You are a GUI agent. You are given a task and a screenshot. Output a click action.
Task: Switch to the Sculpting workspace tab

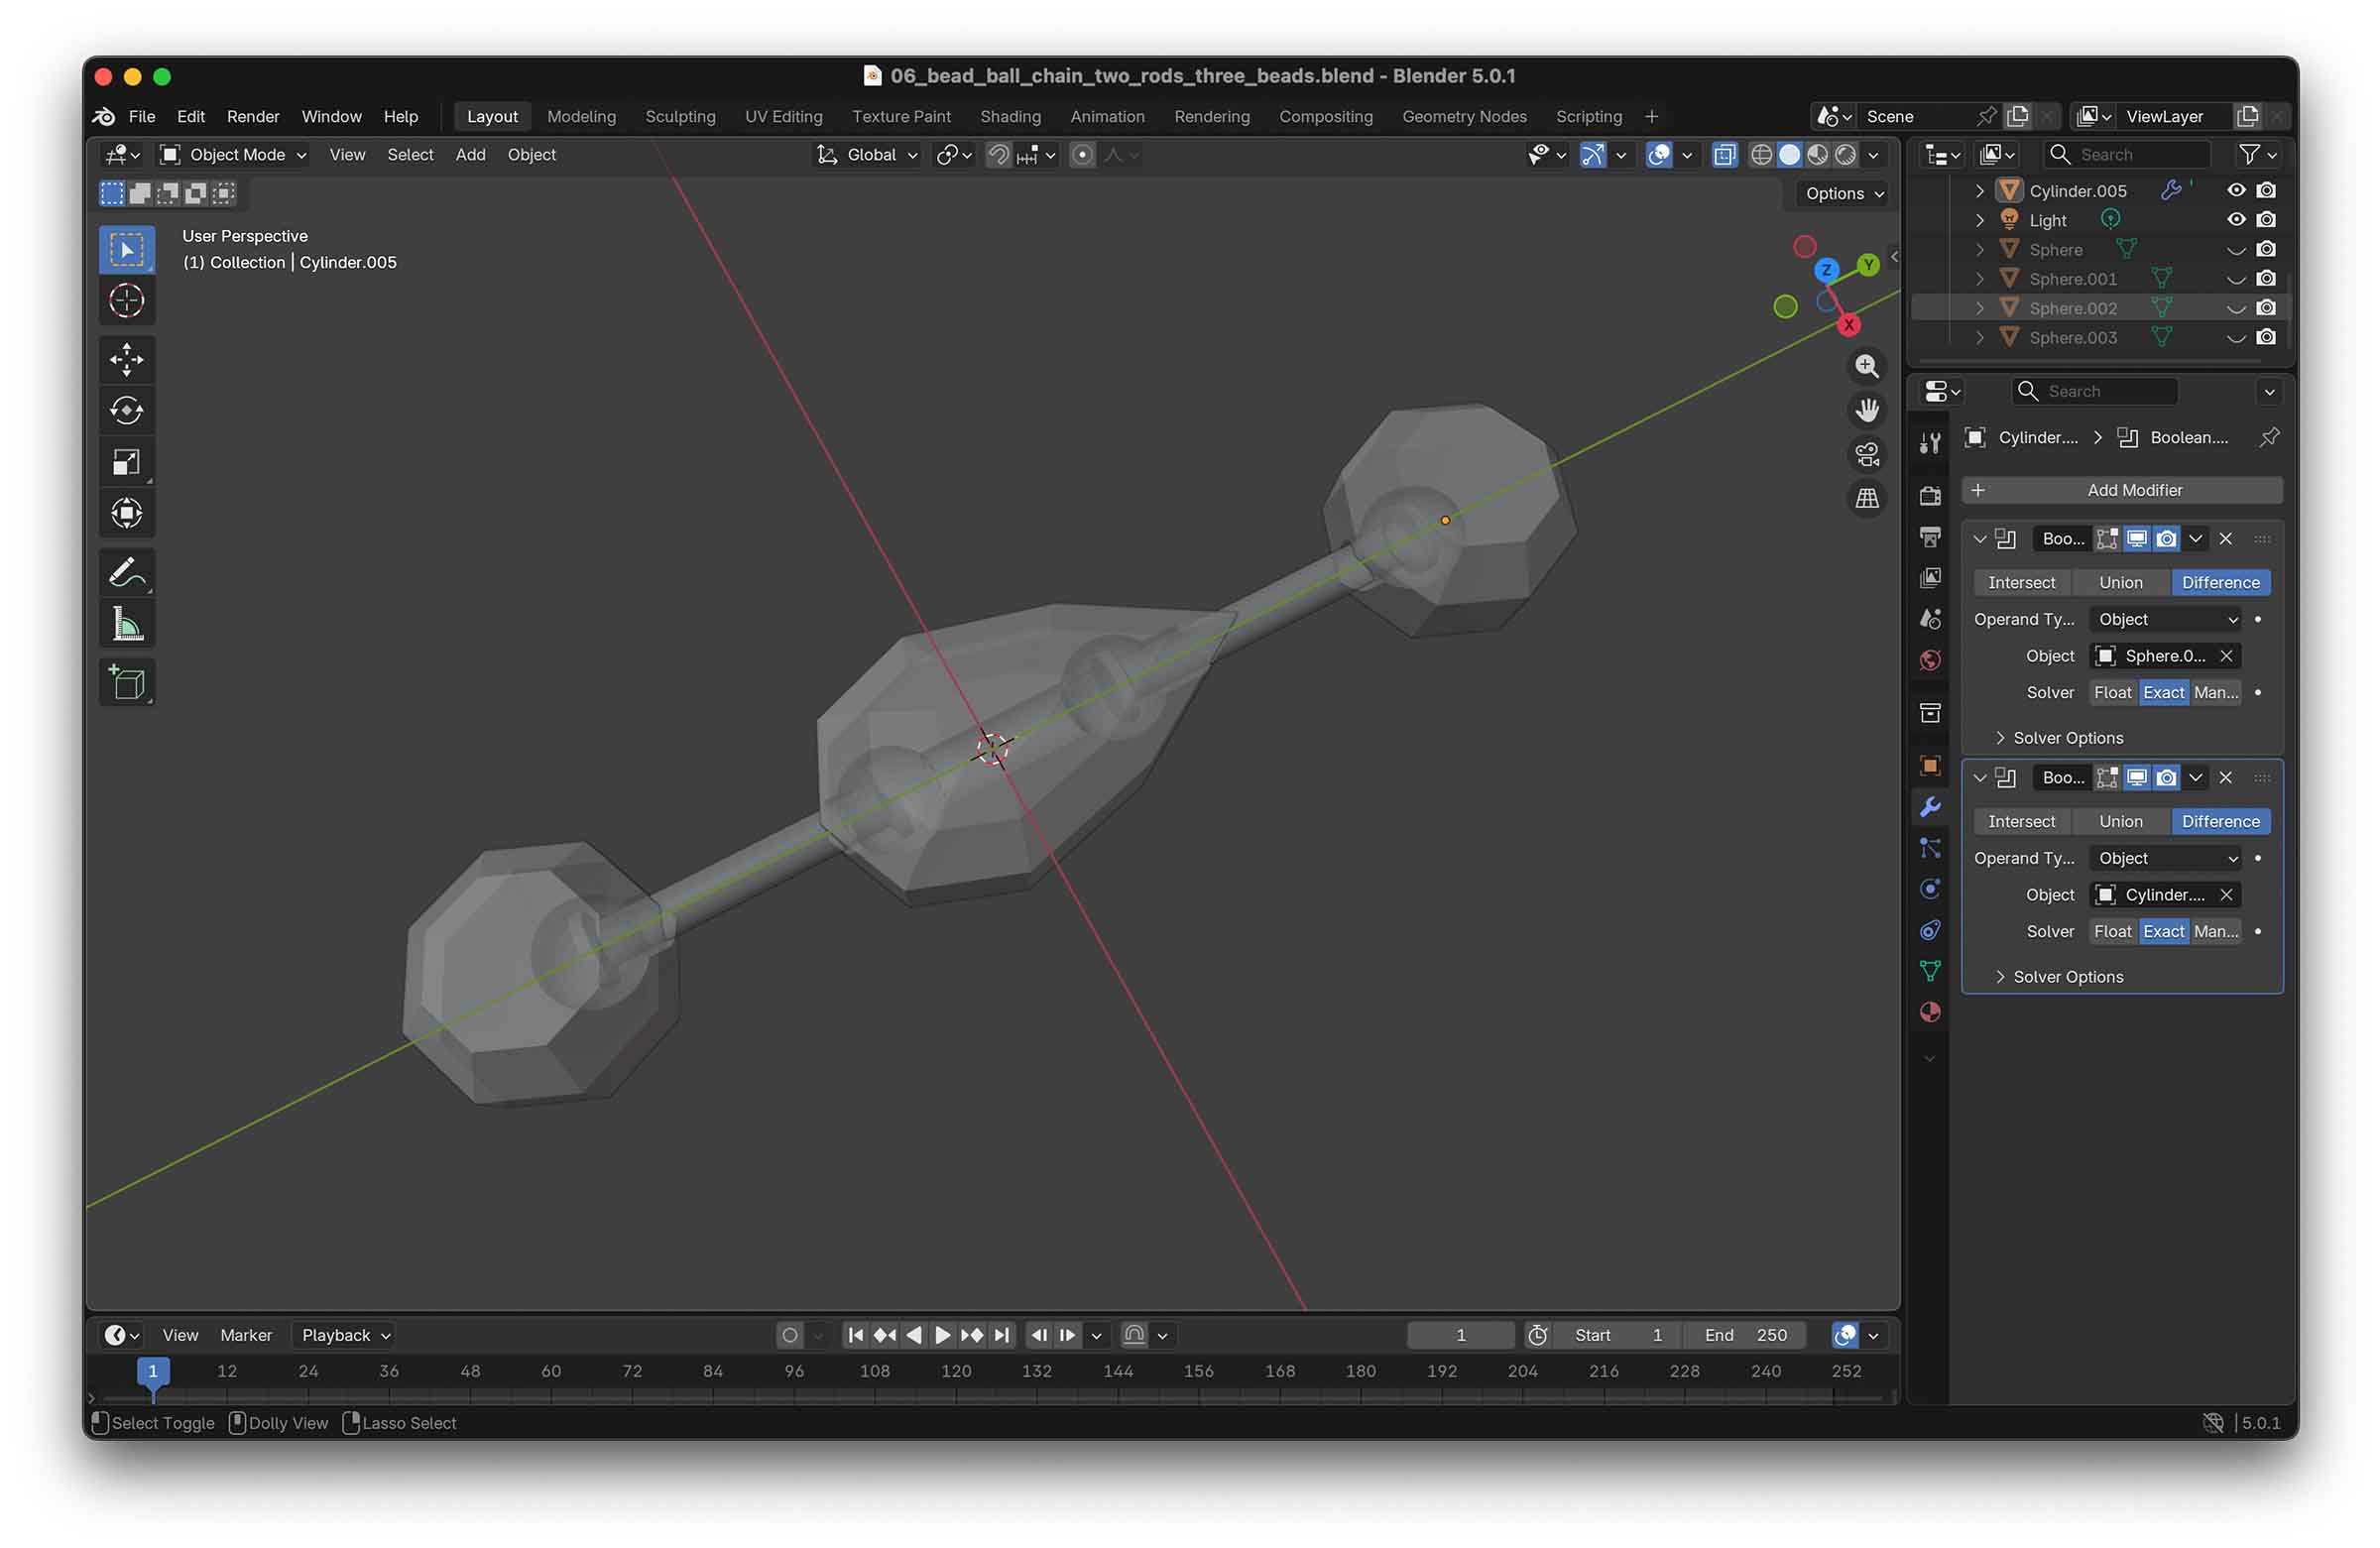coord(680,117)
